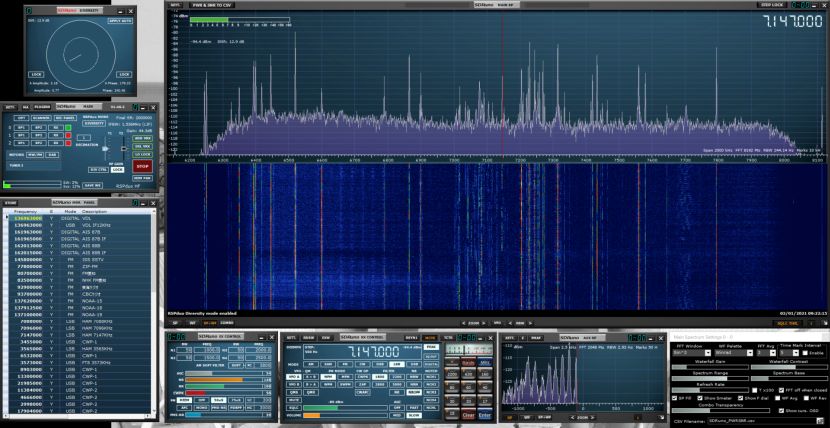Click the STORE button in Memory Panel

coord(11,203)
